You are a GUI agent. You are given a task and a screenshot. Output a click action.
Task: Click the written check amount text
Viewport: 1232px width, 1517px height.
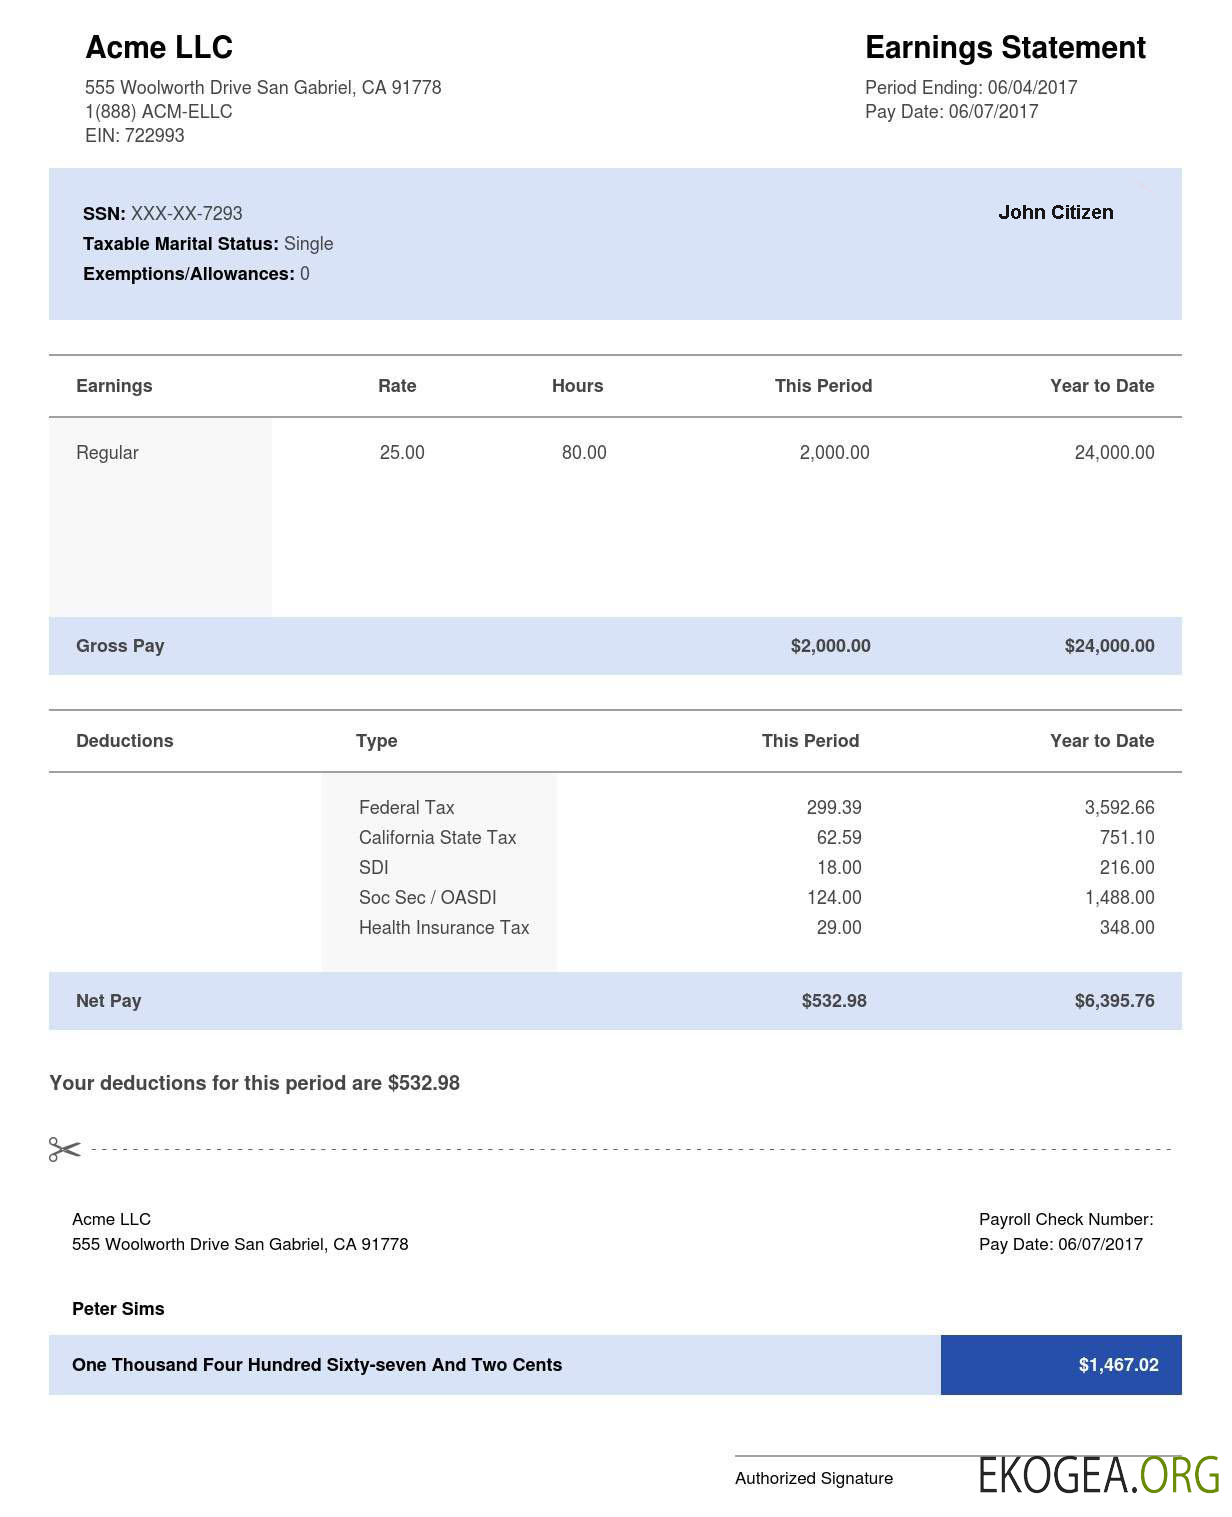pyautogui.click(x=317, y=1365)
